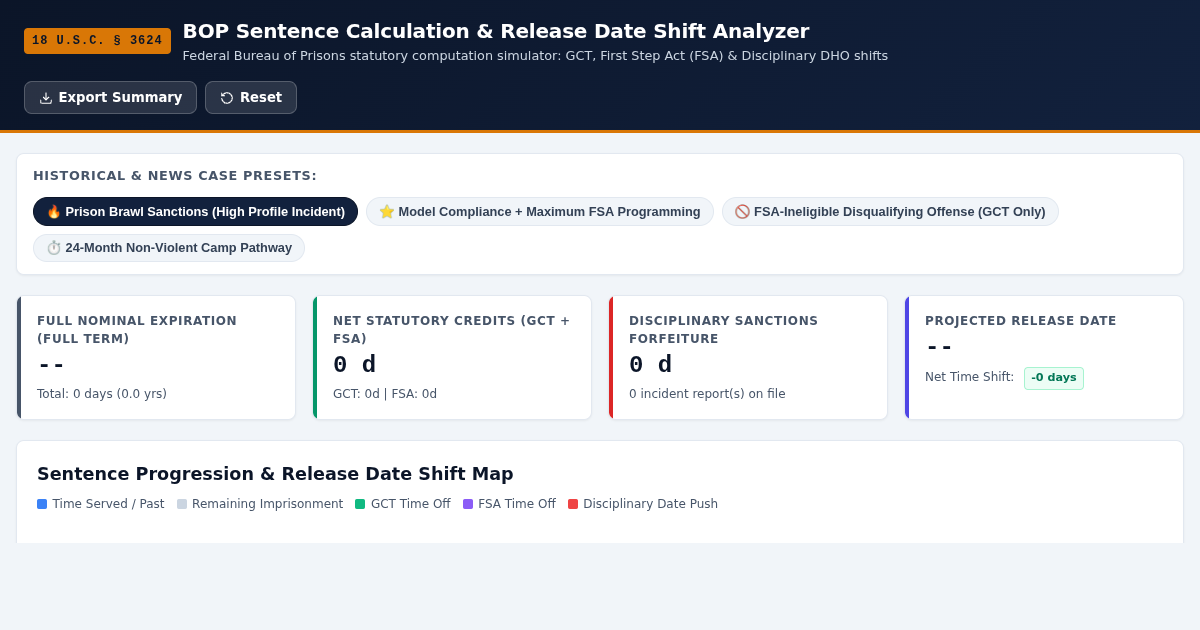
Task: Click the Disciplinary Date Push legend label
Action: (x=650, y=504)
